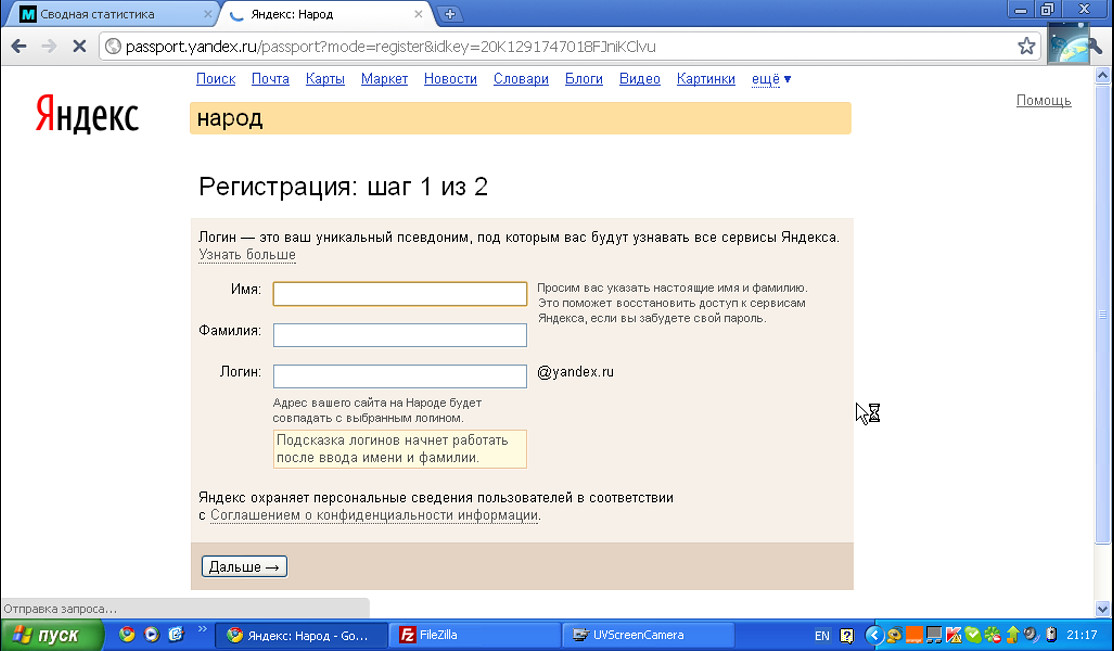Focus the Логин text field

tap(399, 376)
